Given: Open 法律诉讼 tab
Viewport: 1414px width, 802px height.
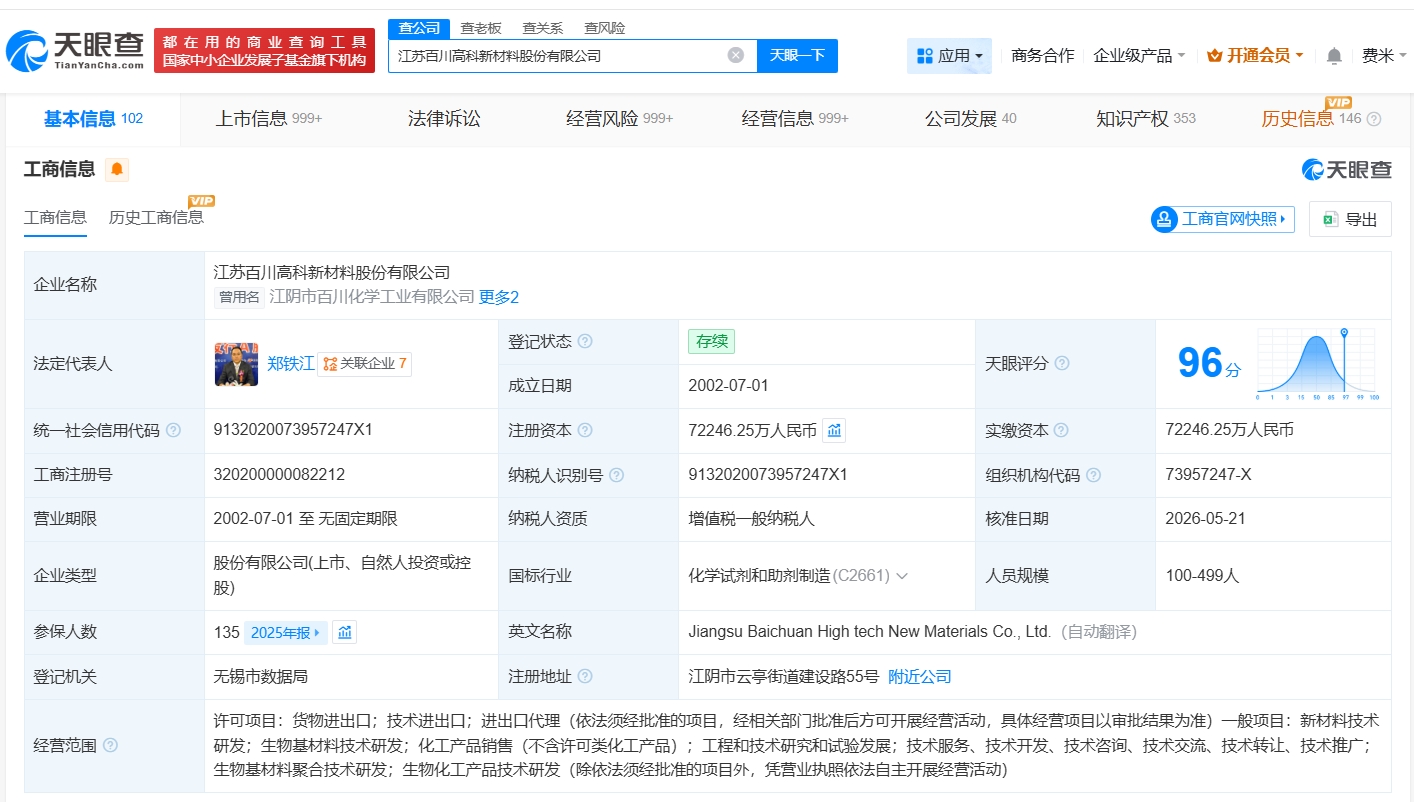Looking at the screenshot, I should 444,119.
